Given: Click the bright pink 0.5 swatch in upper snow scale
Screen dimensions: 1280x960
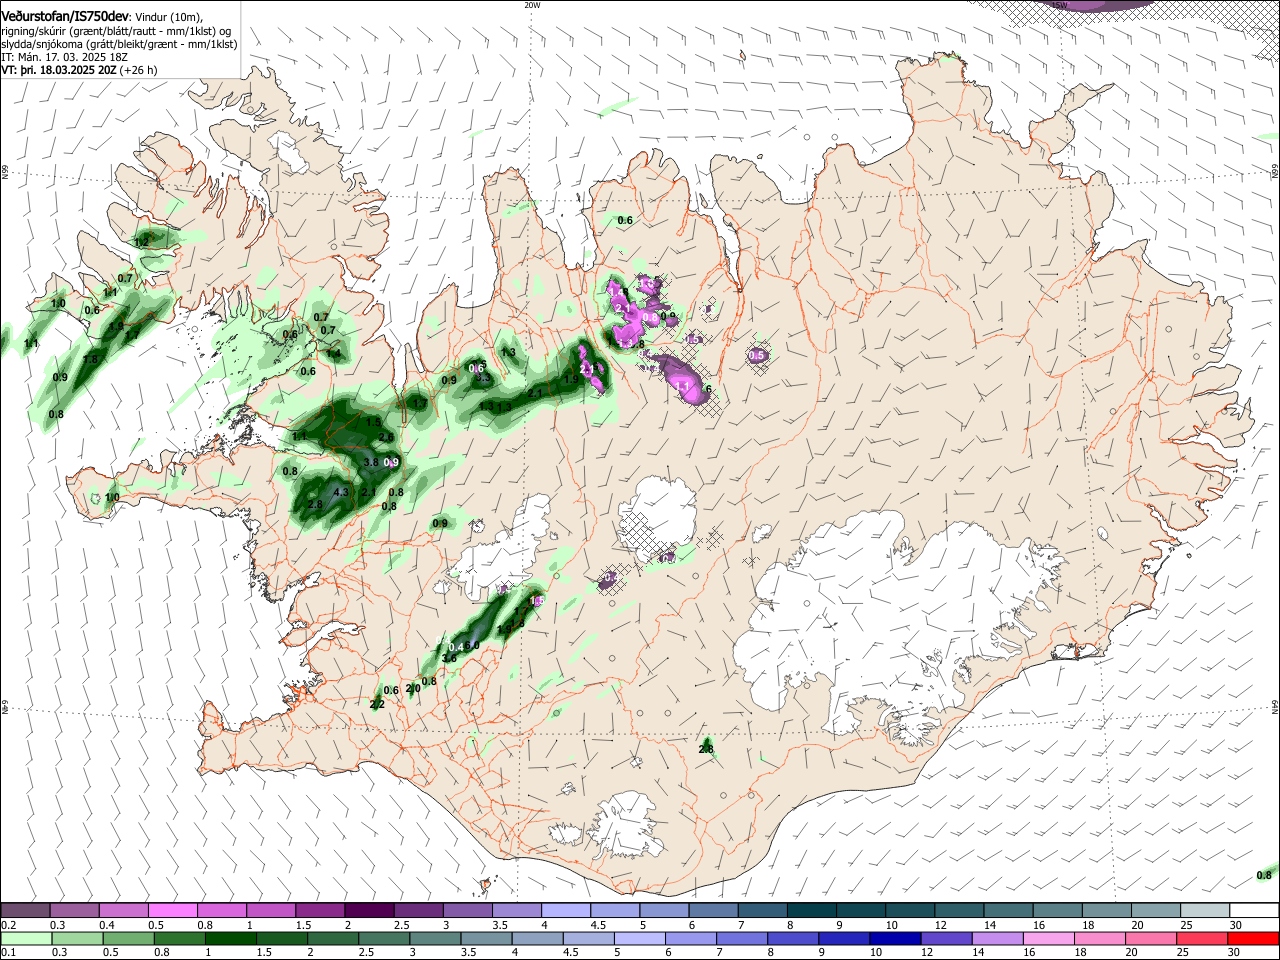Looking at the screenshot, I should pos(173,911).
